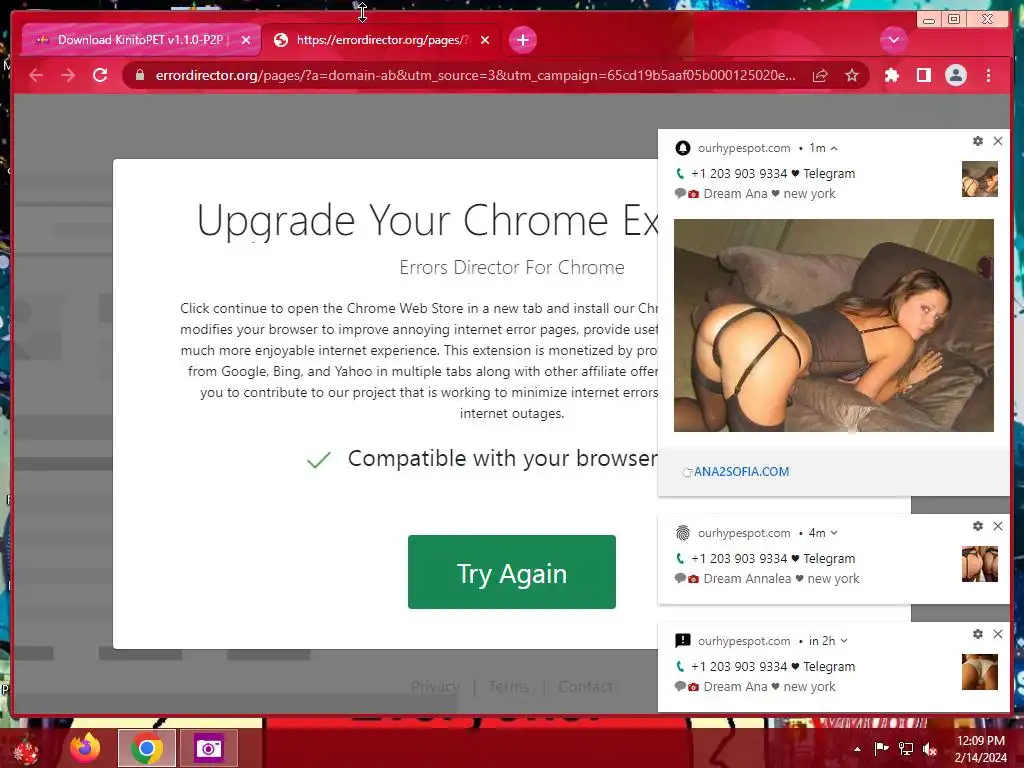The image size is (1024, 768).
Task: Open settings gear of the 1m notification
Action: click(978, 141)
